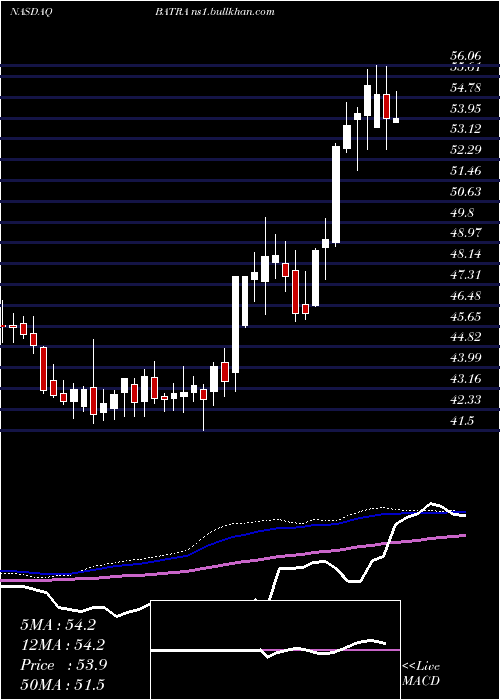Click the NASDAQ exchange label
500x700 pixels.
point(31,12)
